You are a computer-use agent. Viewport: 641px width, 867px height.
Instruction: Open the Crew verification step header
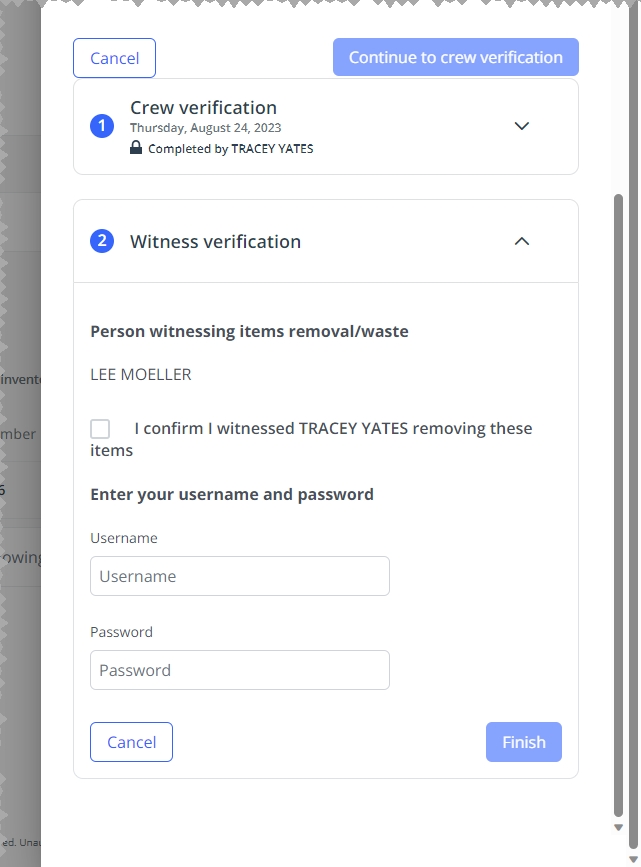pos(204,108)
